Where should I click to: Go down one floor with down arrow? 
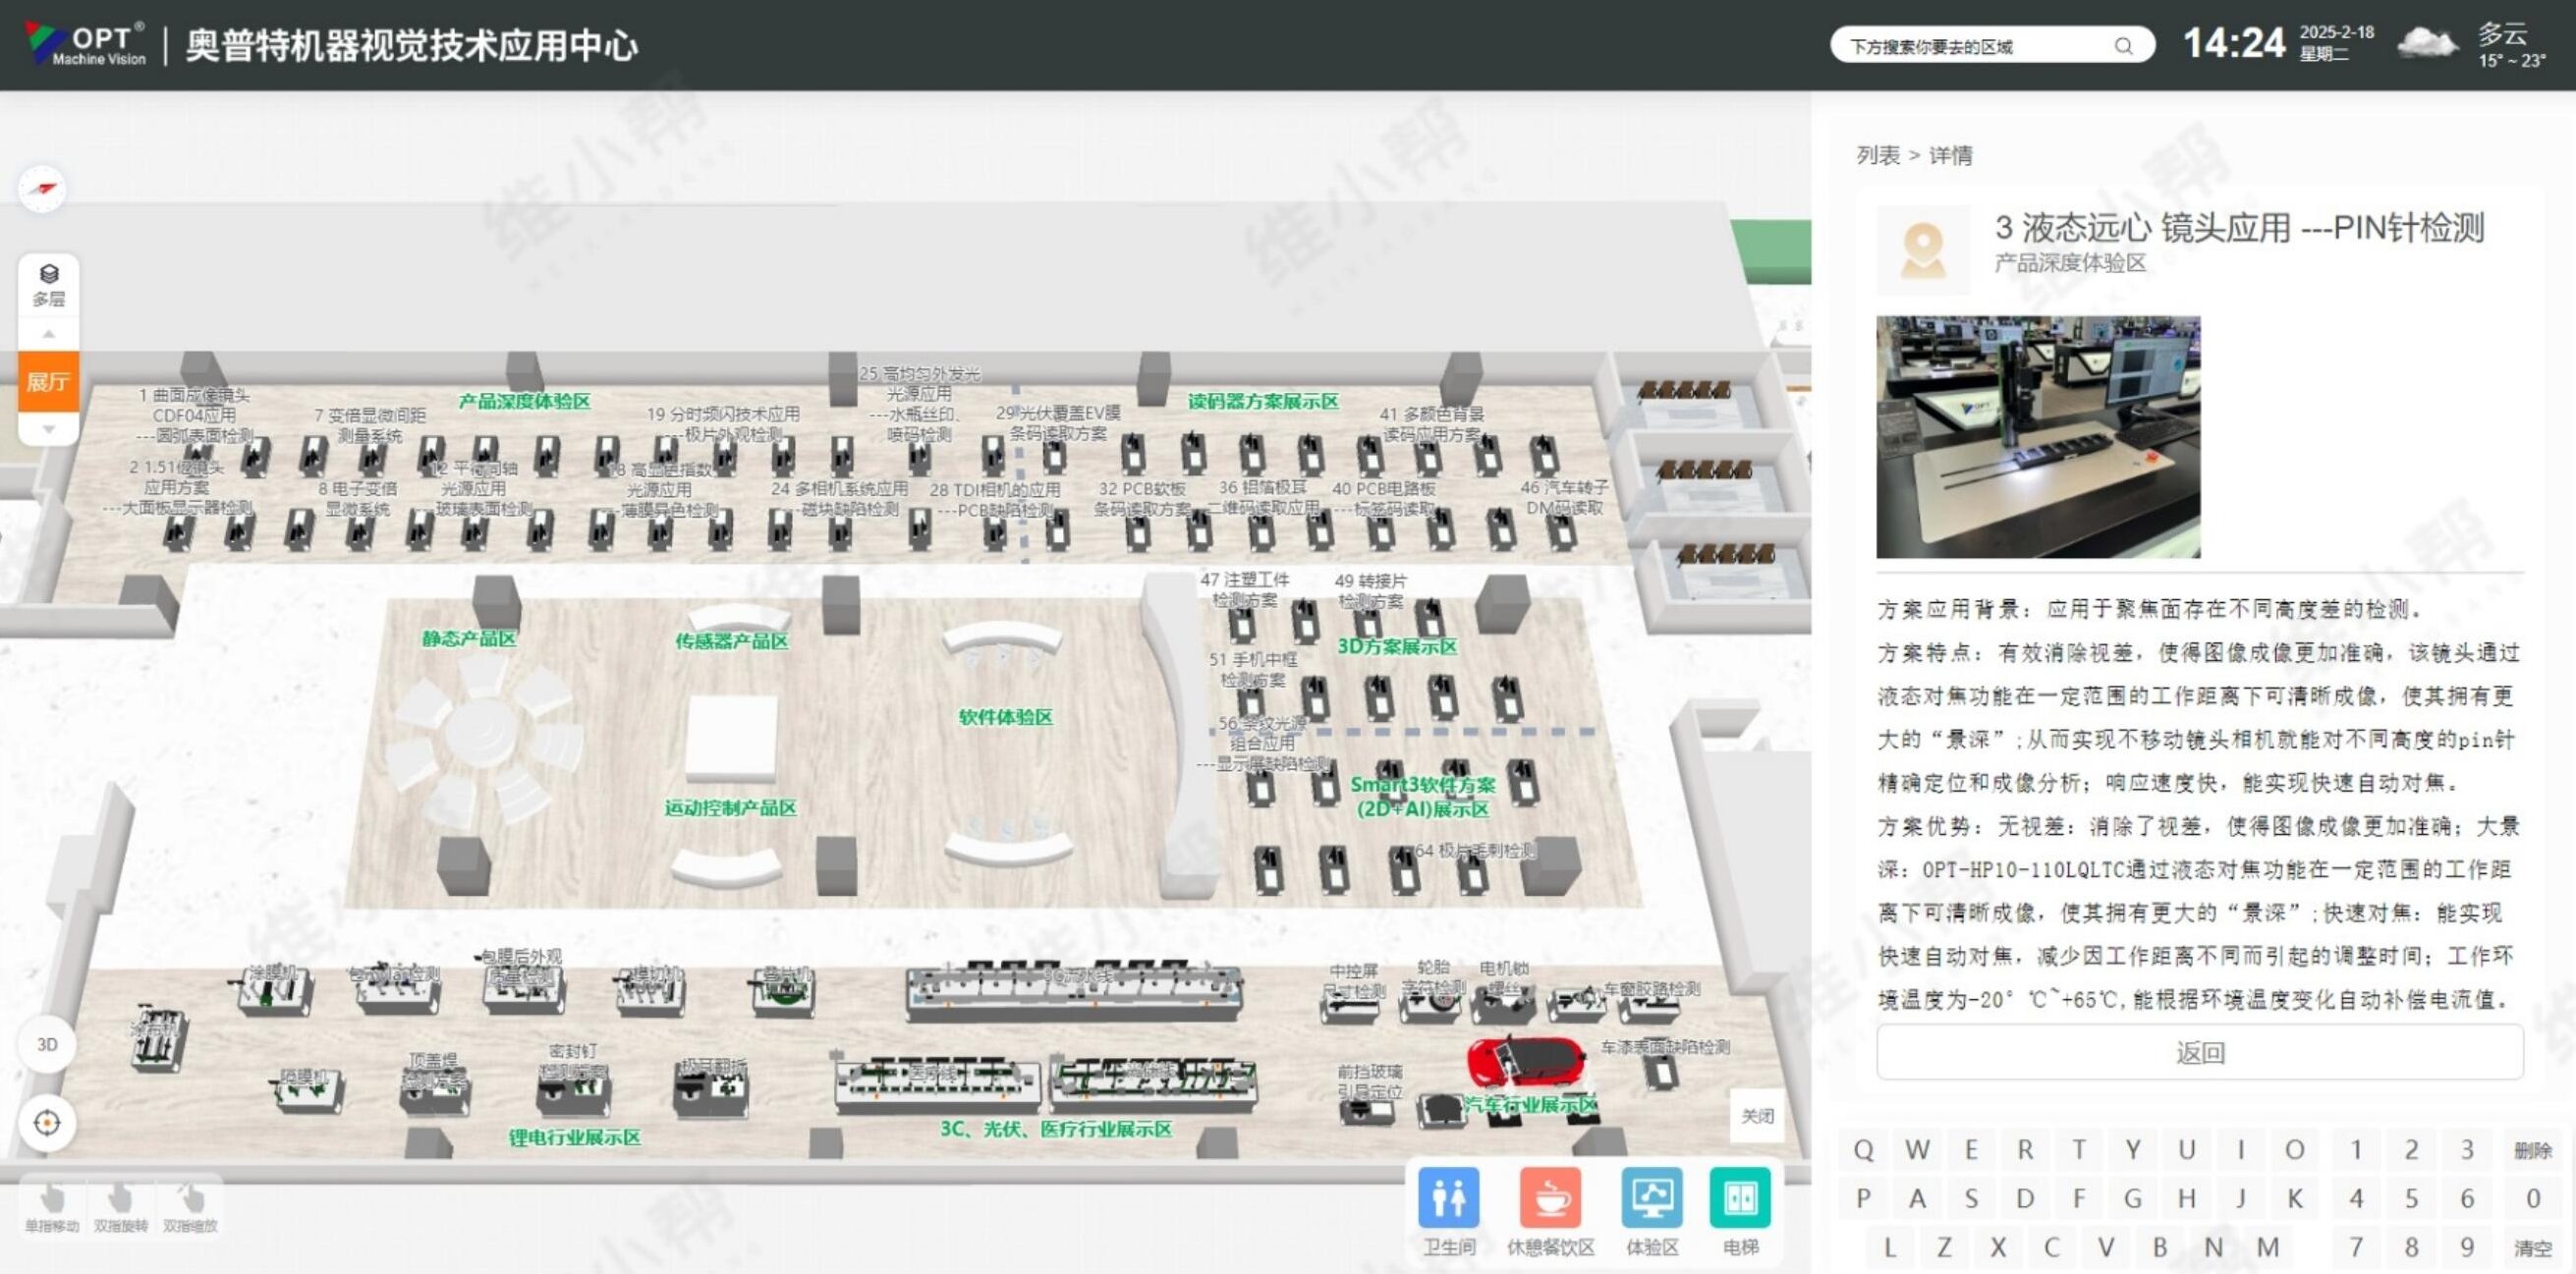coord(48,428)
